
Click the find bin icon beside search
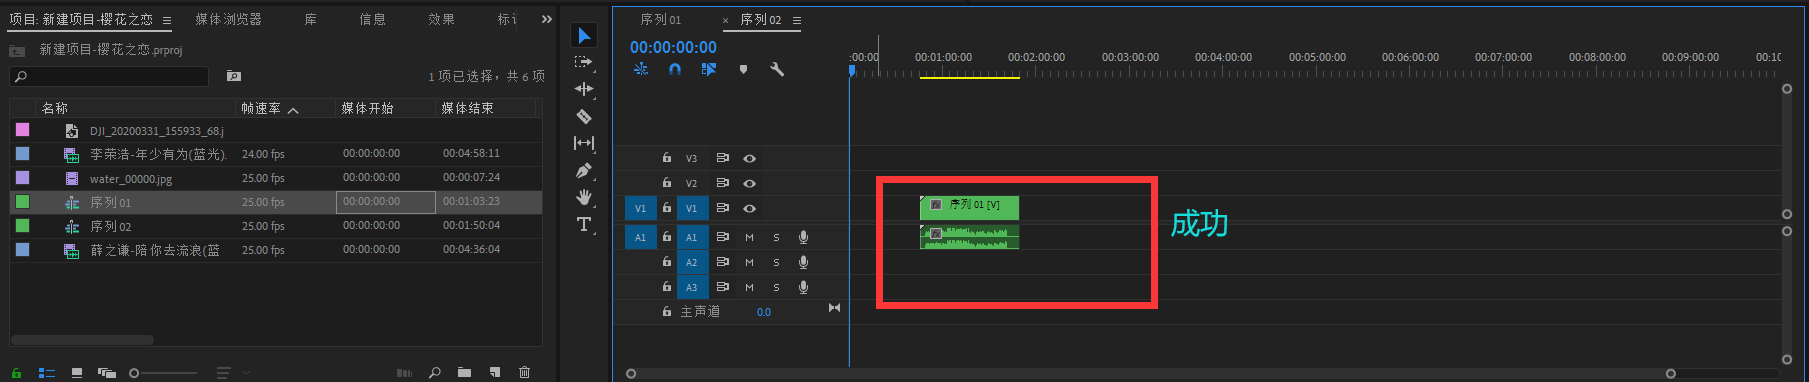(x=234, y=76)
